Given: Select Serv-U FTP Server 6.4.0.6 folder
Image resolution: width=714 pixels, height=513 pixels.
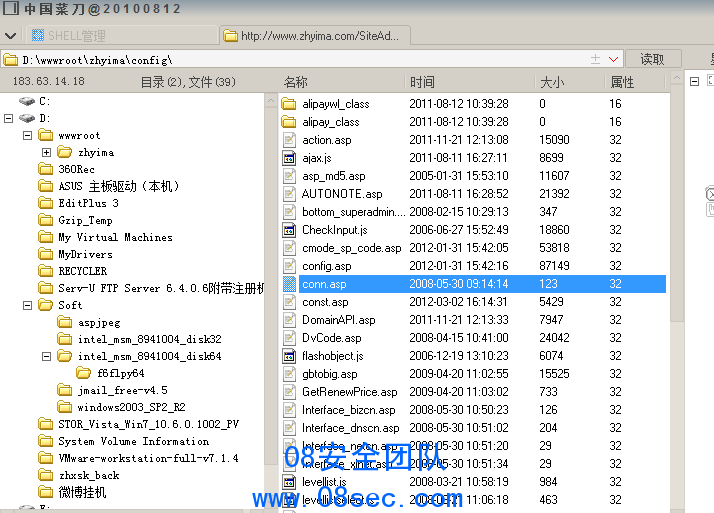Looking at the screenshot, I should [x=161, y=288].
